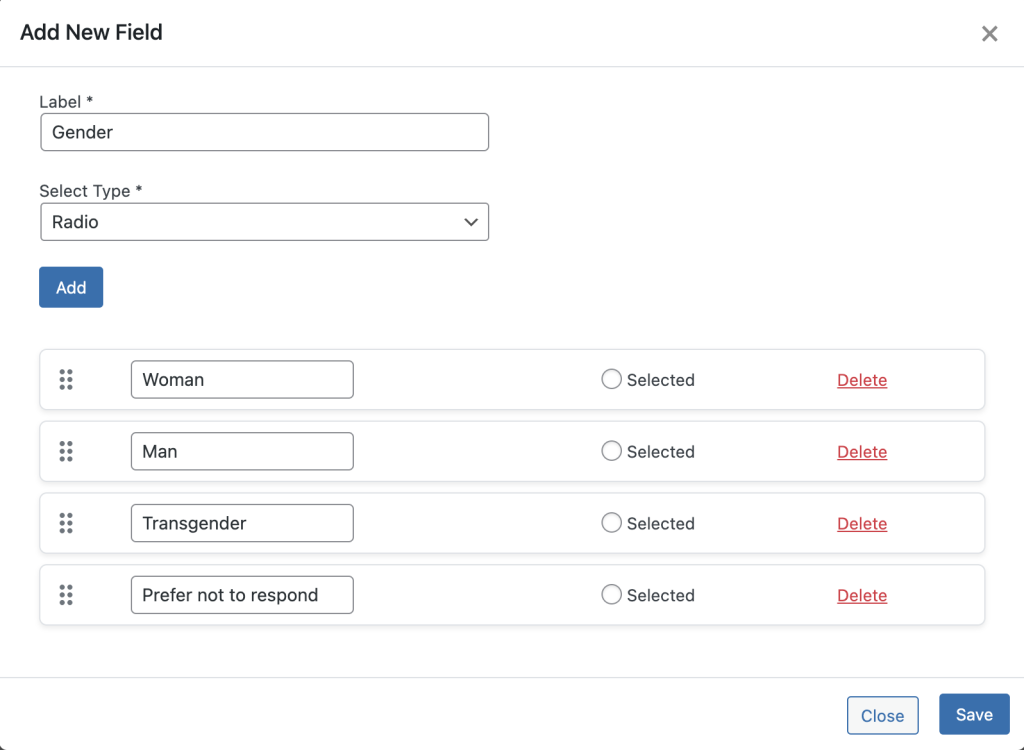Set Transgender as selected option

click(611, 523)
